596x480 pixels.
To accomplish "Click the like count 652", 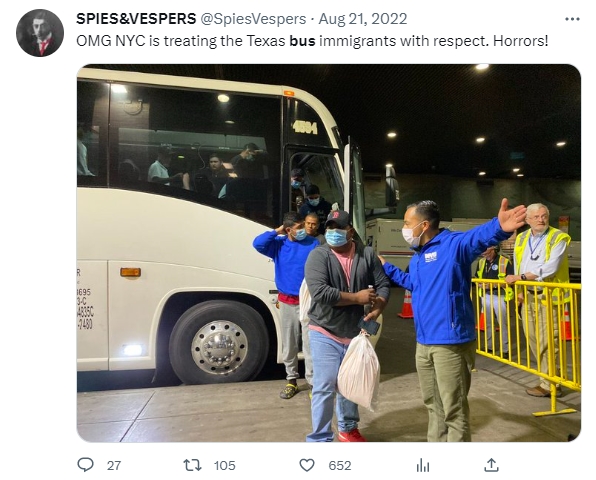I will [340, 466].
